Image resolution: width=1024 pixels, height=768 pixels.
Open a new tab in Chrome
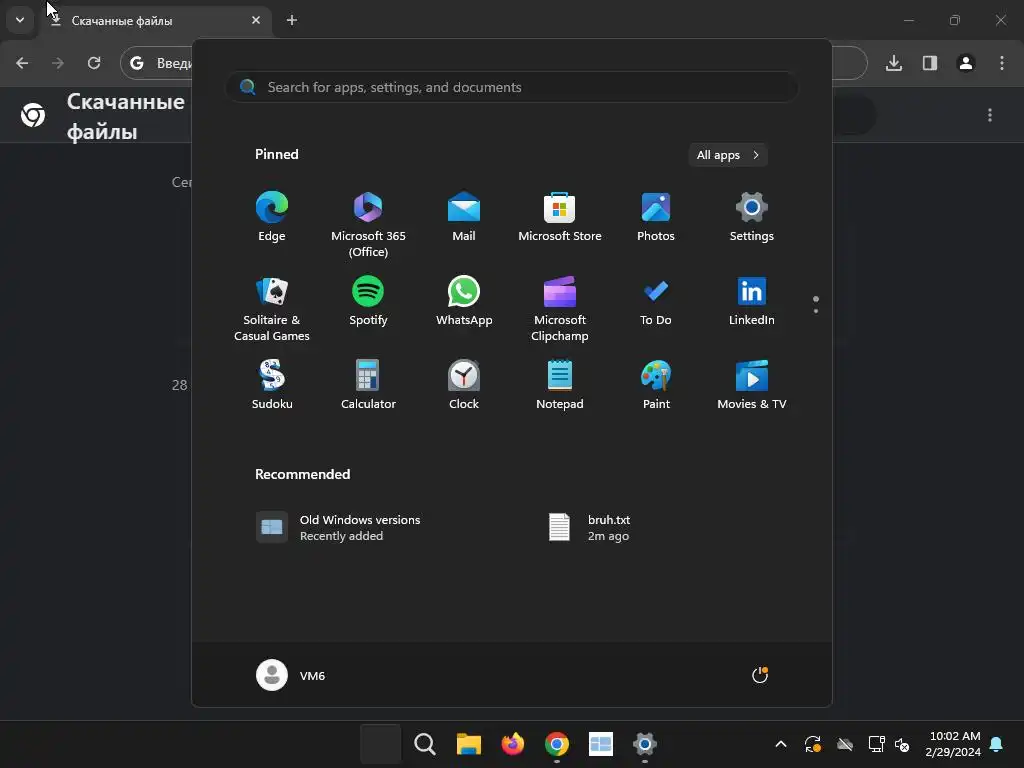tap(292, 20)
